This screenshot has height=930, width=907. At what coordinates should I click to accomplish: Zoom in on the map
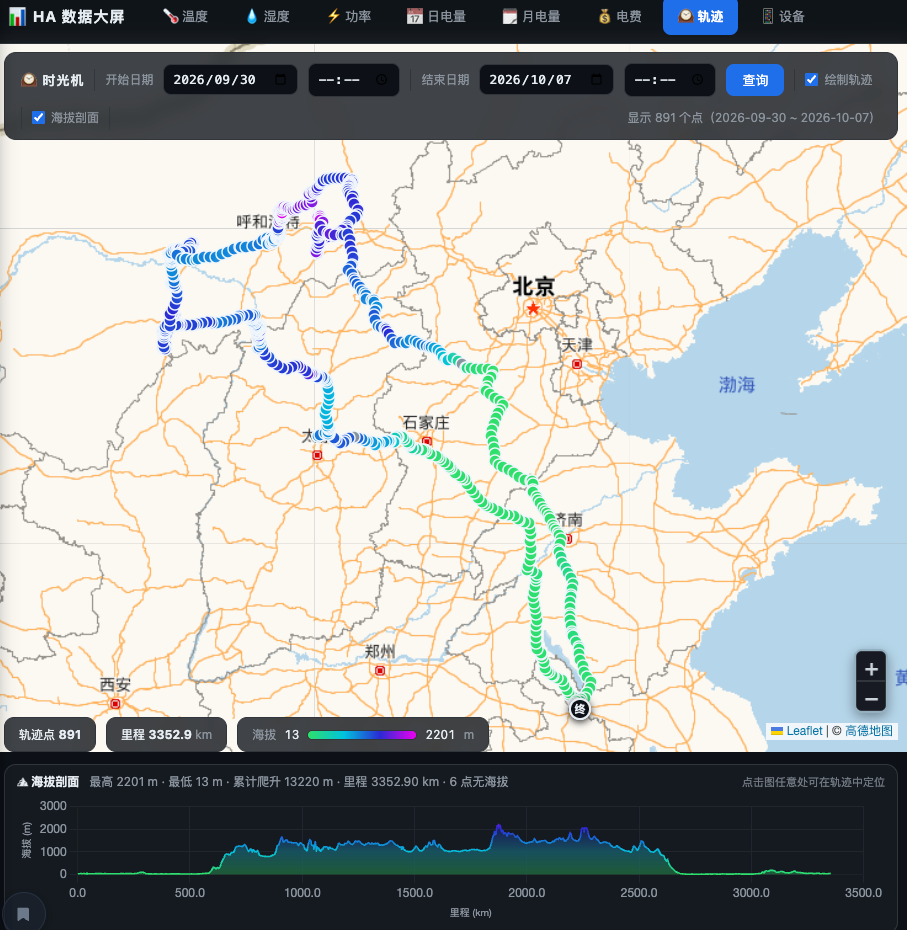point(871,669)
